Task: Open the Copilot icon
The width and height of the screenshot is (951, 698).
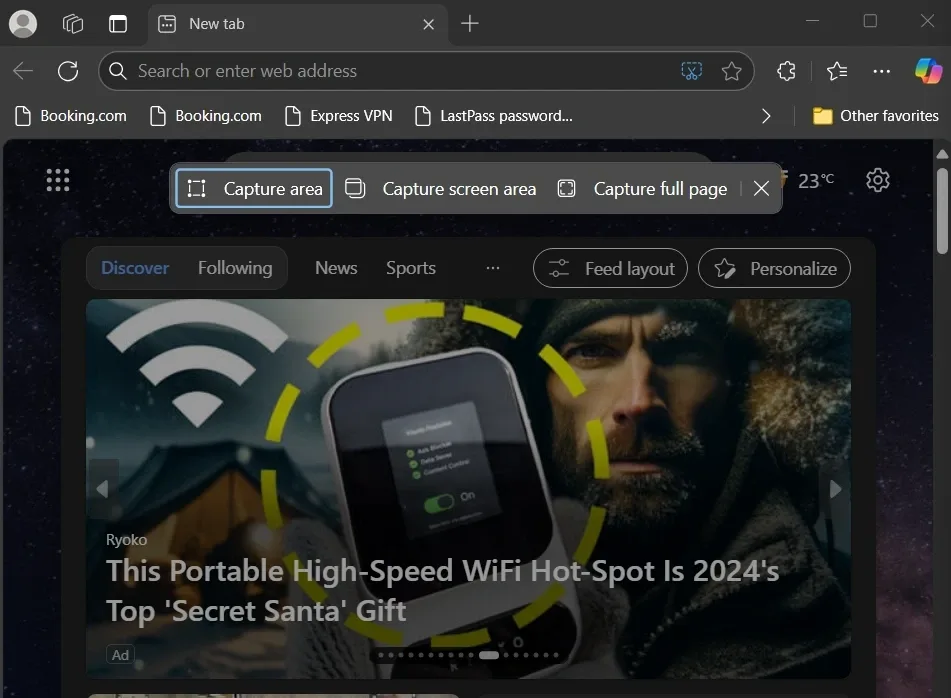Action: coord(929,71)
